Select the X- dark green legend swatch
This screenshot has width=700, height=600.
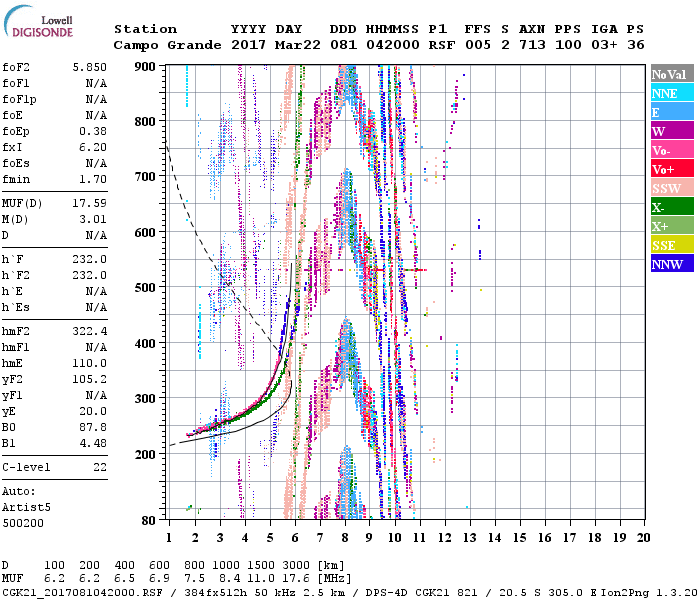click(x=672, y=207)
